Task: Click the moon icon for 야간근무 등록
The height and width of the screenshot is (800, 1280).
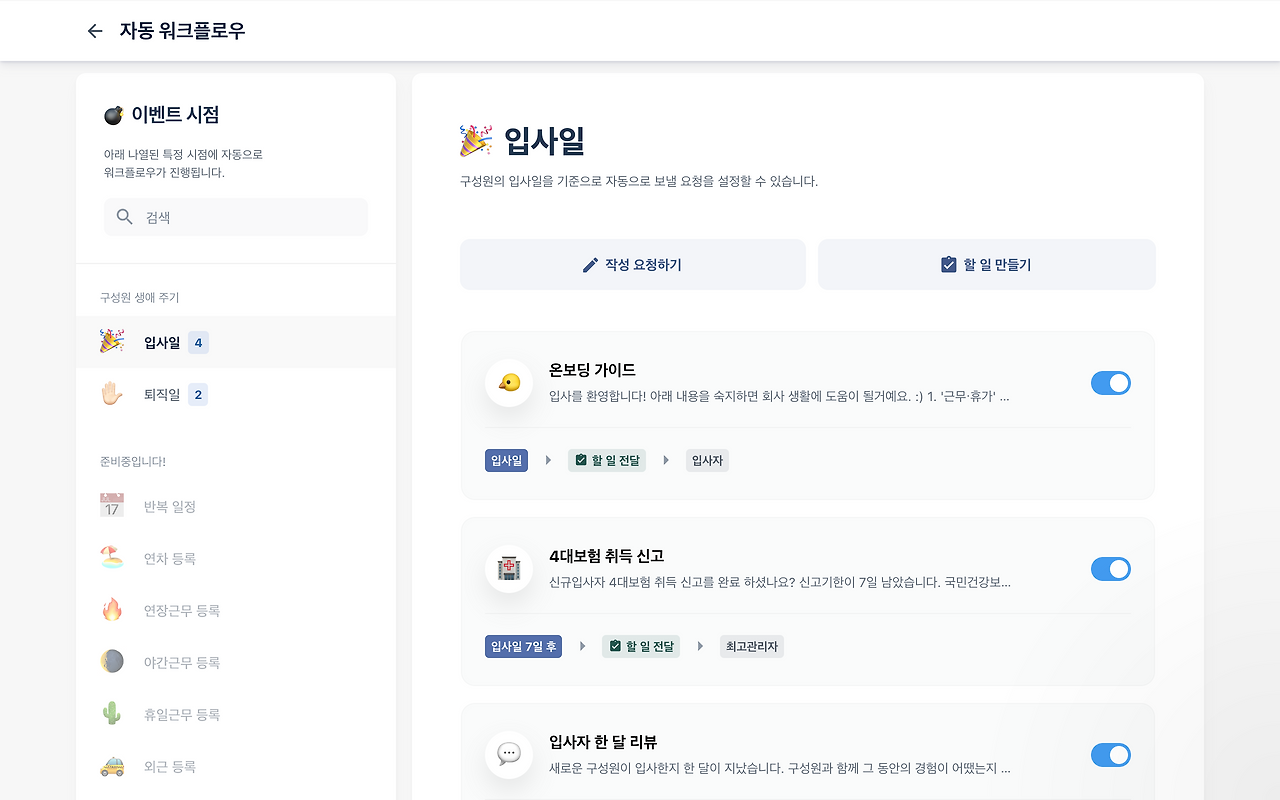Action: point(112,662)
